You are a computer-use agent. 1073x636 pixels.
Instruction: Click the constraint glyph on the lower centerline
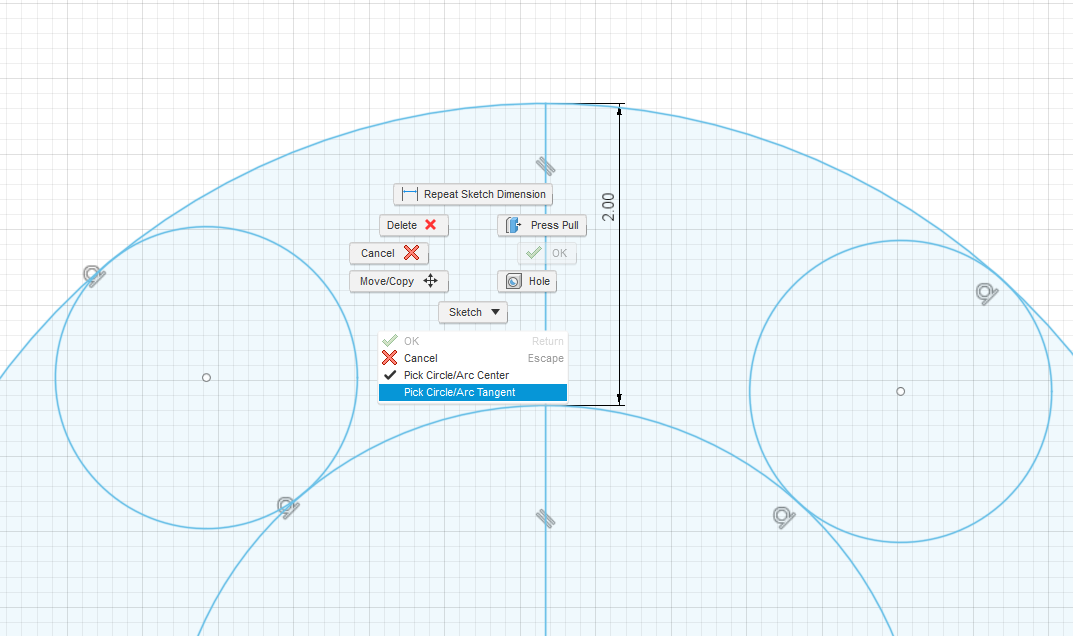pos(544,517)
